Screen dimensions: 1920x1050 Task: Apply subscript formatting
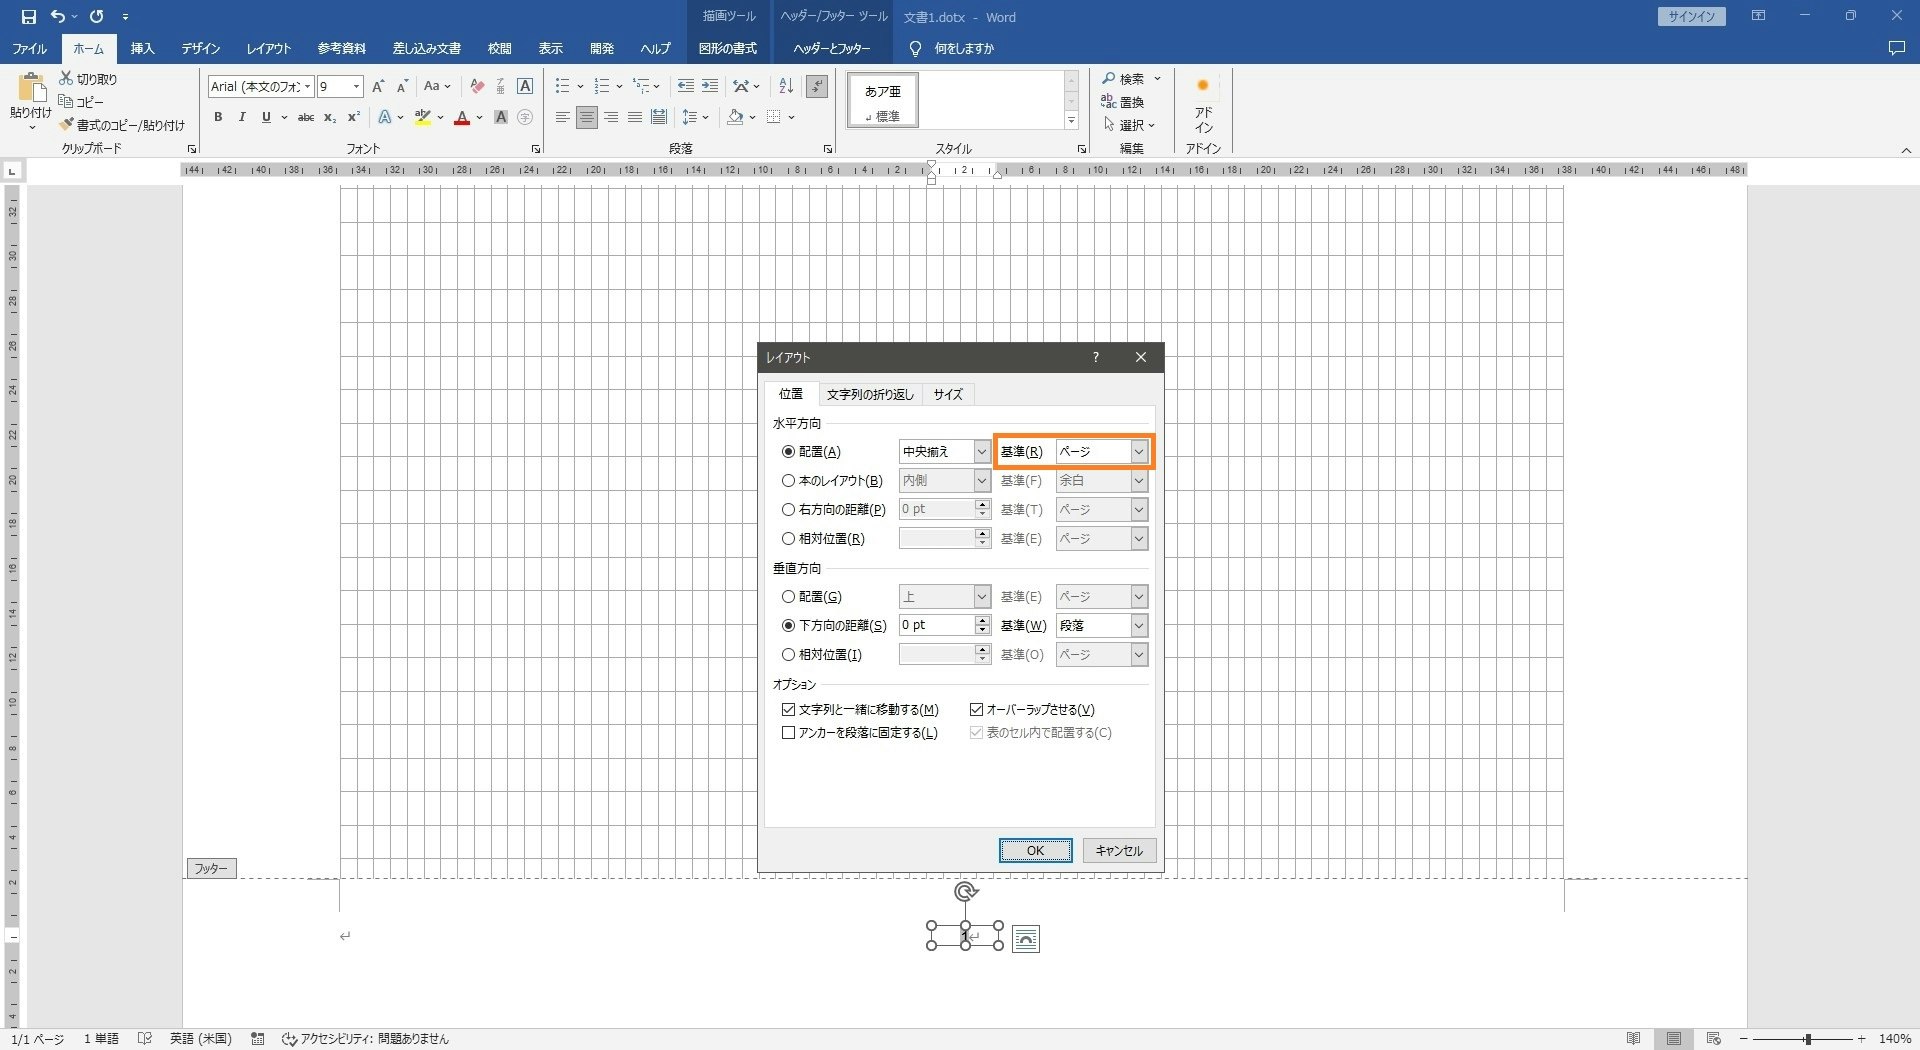(330, 117)
